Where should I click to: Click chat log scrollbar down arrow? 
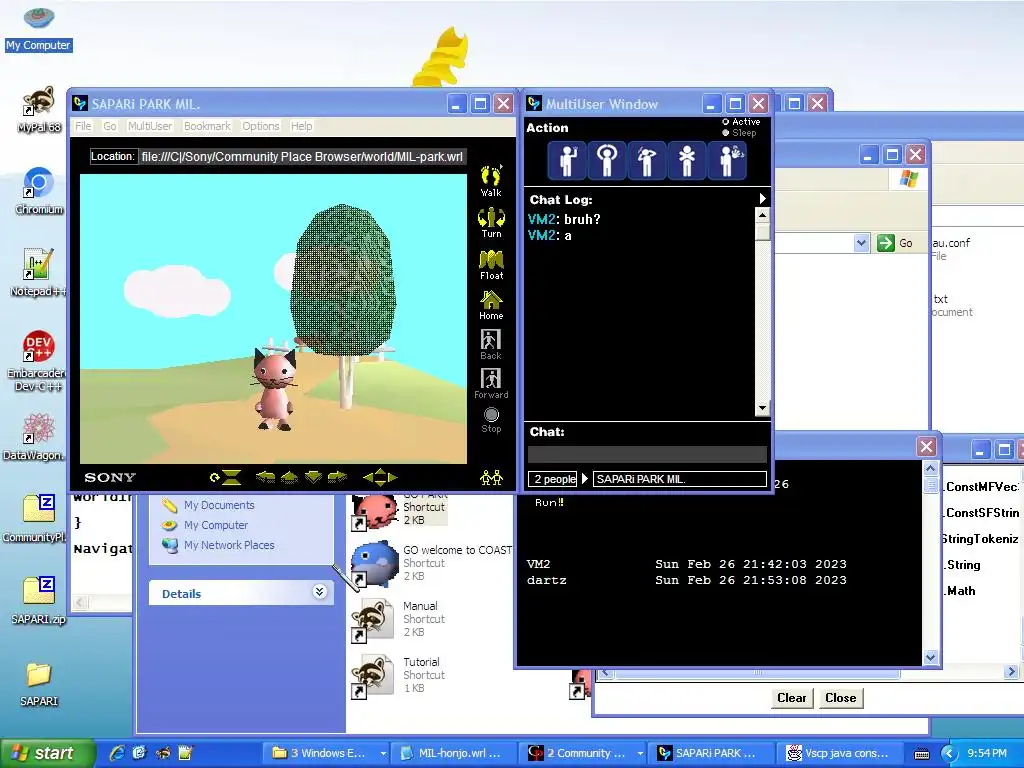(762, 409)
